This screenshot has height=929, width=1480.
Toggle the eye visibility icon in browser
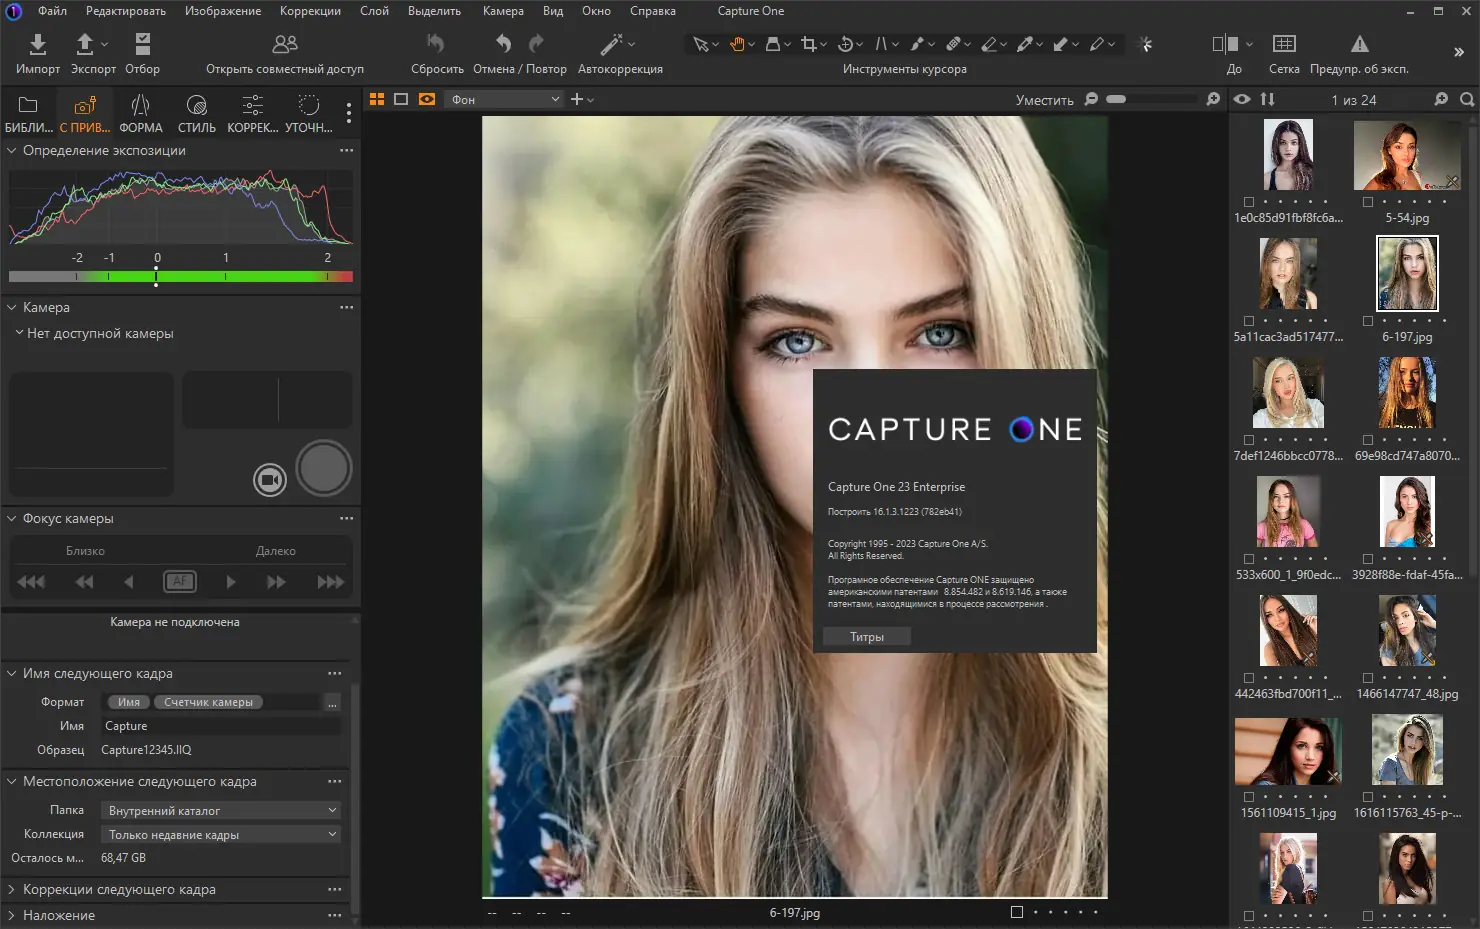1242,99
